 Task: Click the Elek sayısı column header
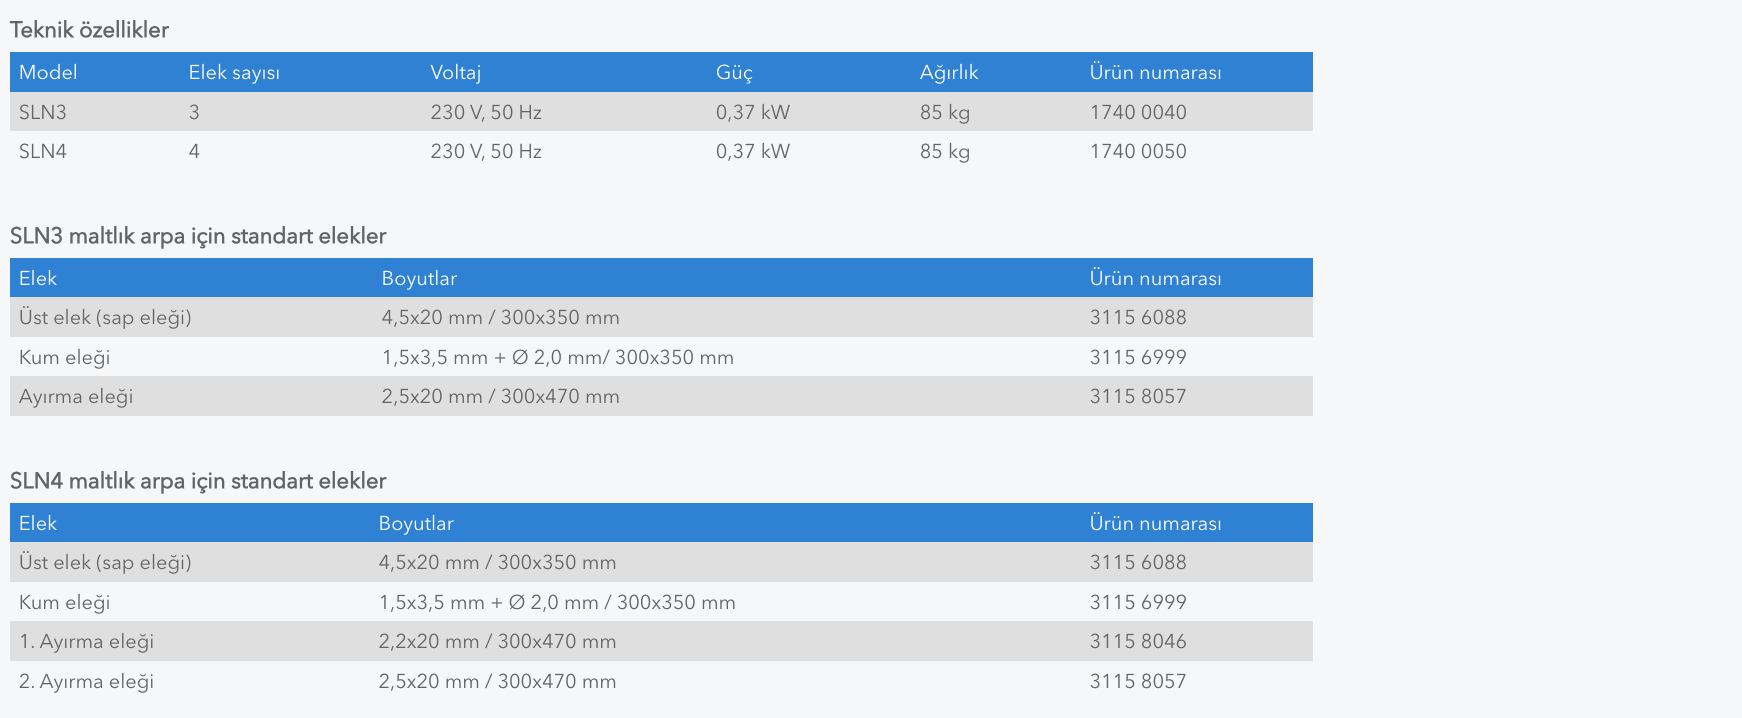pos(234,72)
